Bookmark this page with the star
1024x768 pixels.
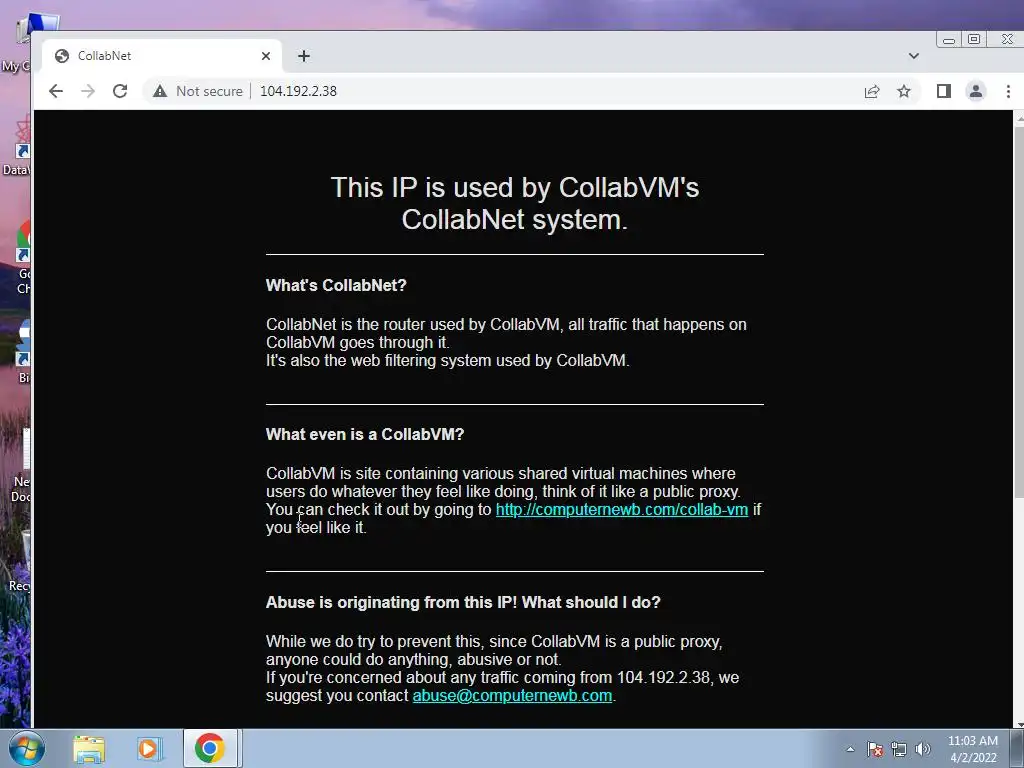[x=904, y=91]
